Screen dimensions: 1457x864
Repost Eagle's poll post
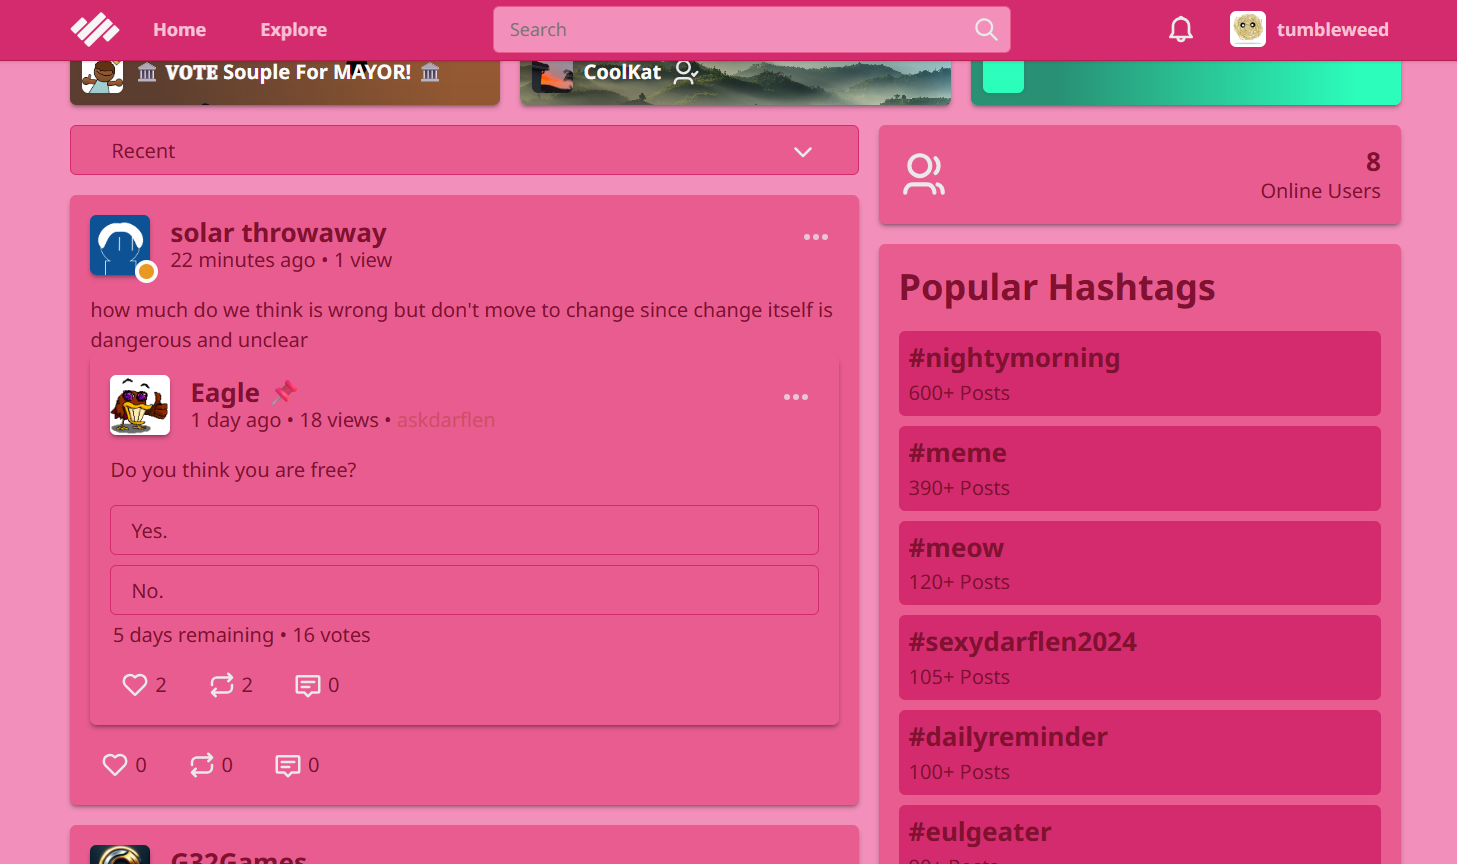pyautogui.click(x=222, y=685)
